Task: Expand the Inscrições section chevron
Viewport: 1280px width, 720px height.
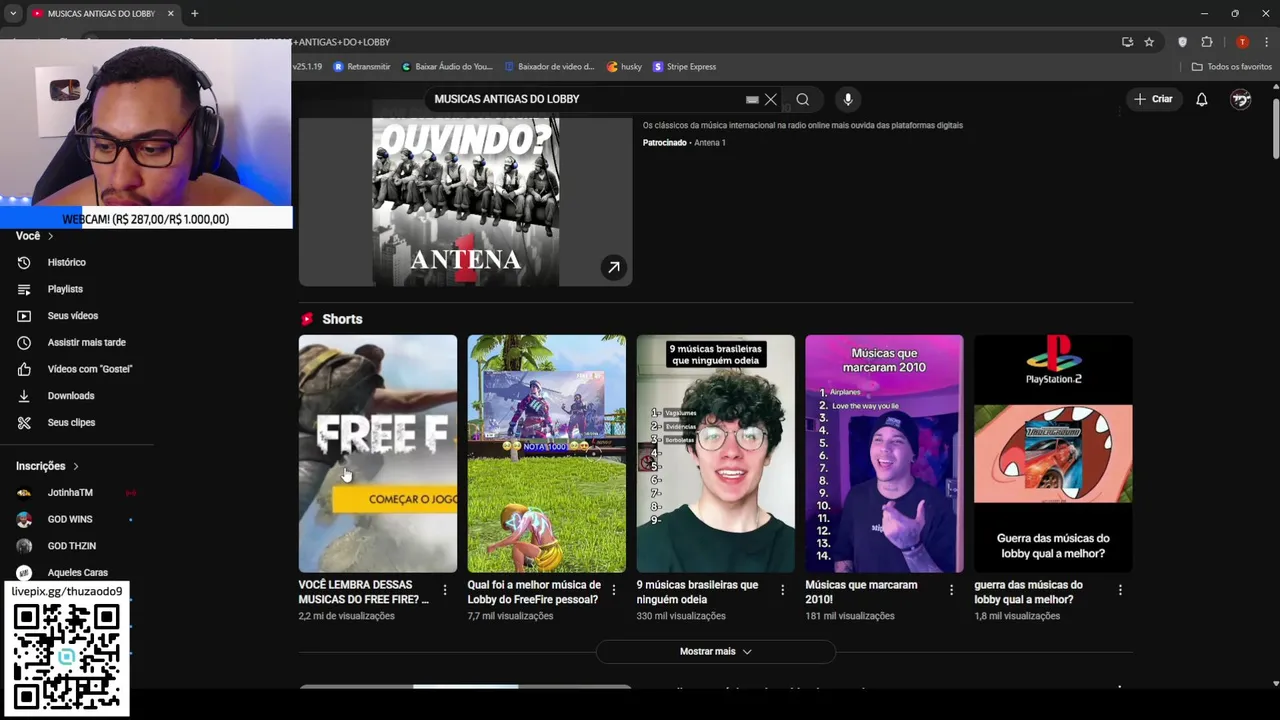Action: (x=75, y=466)
